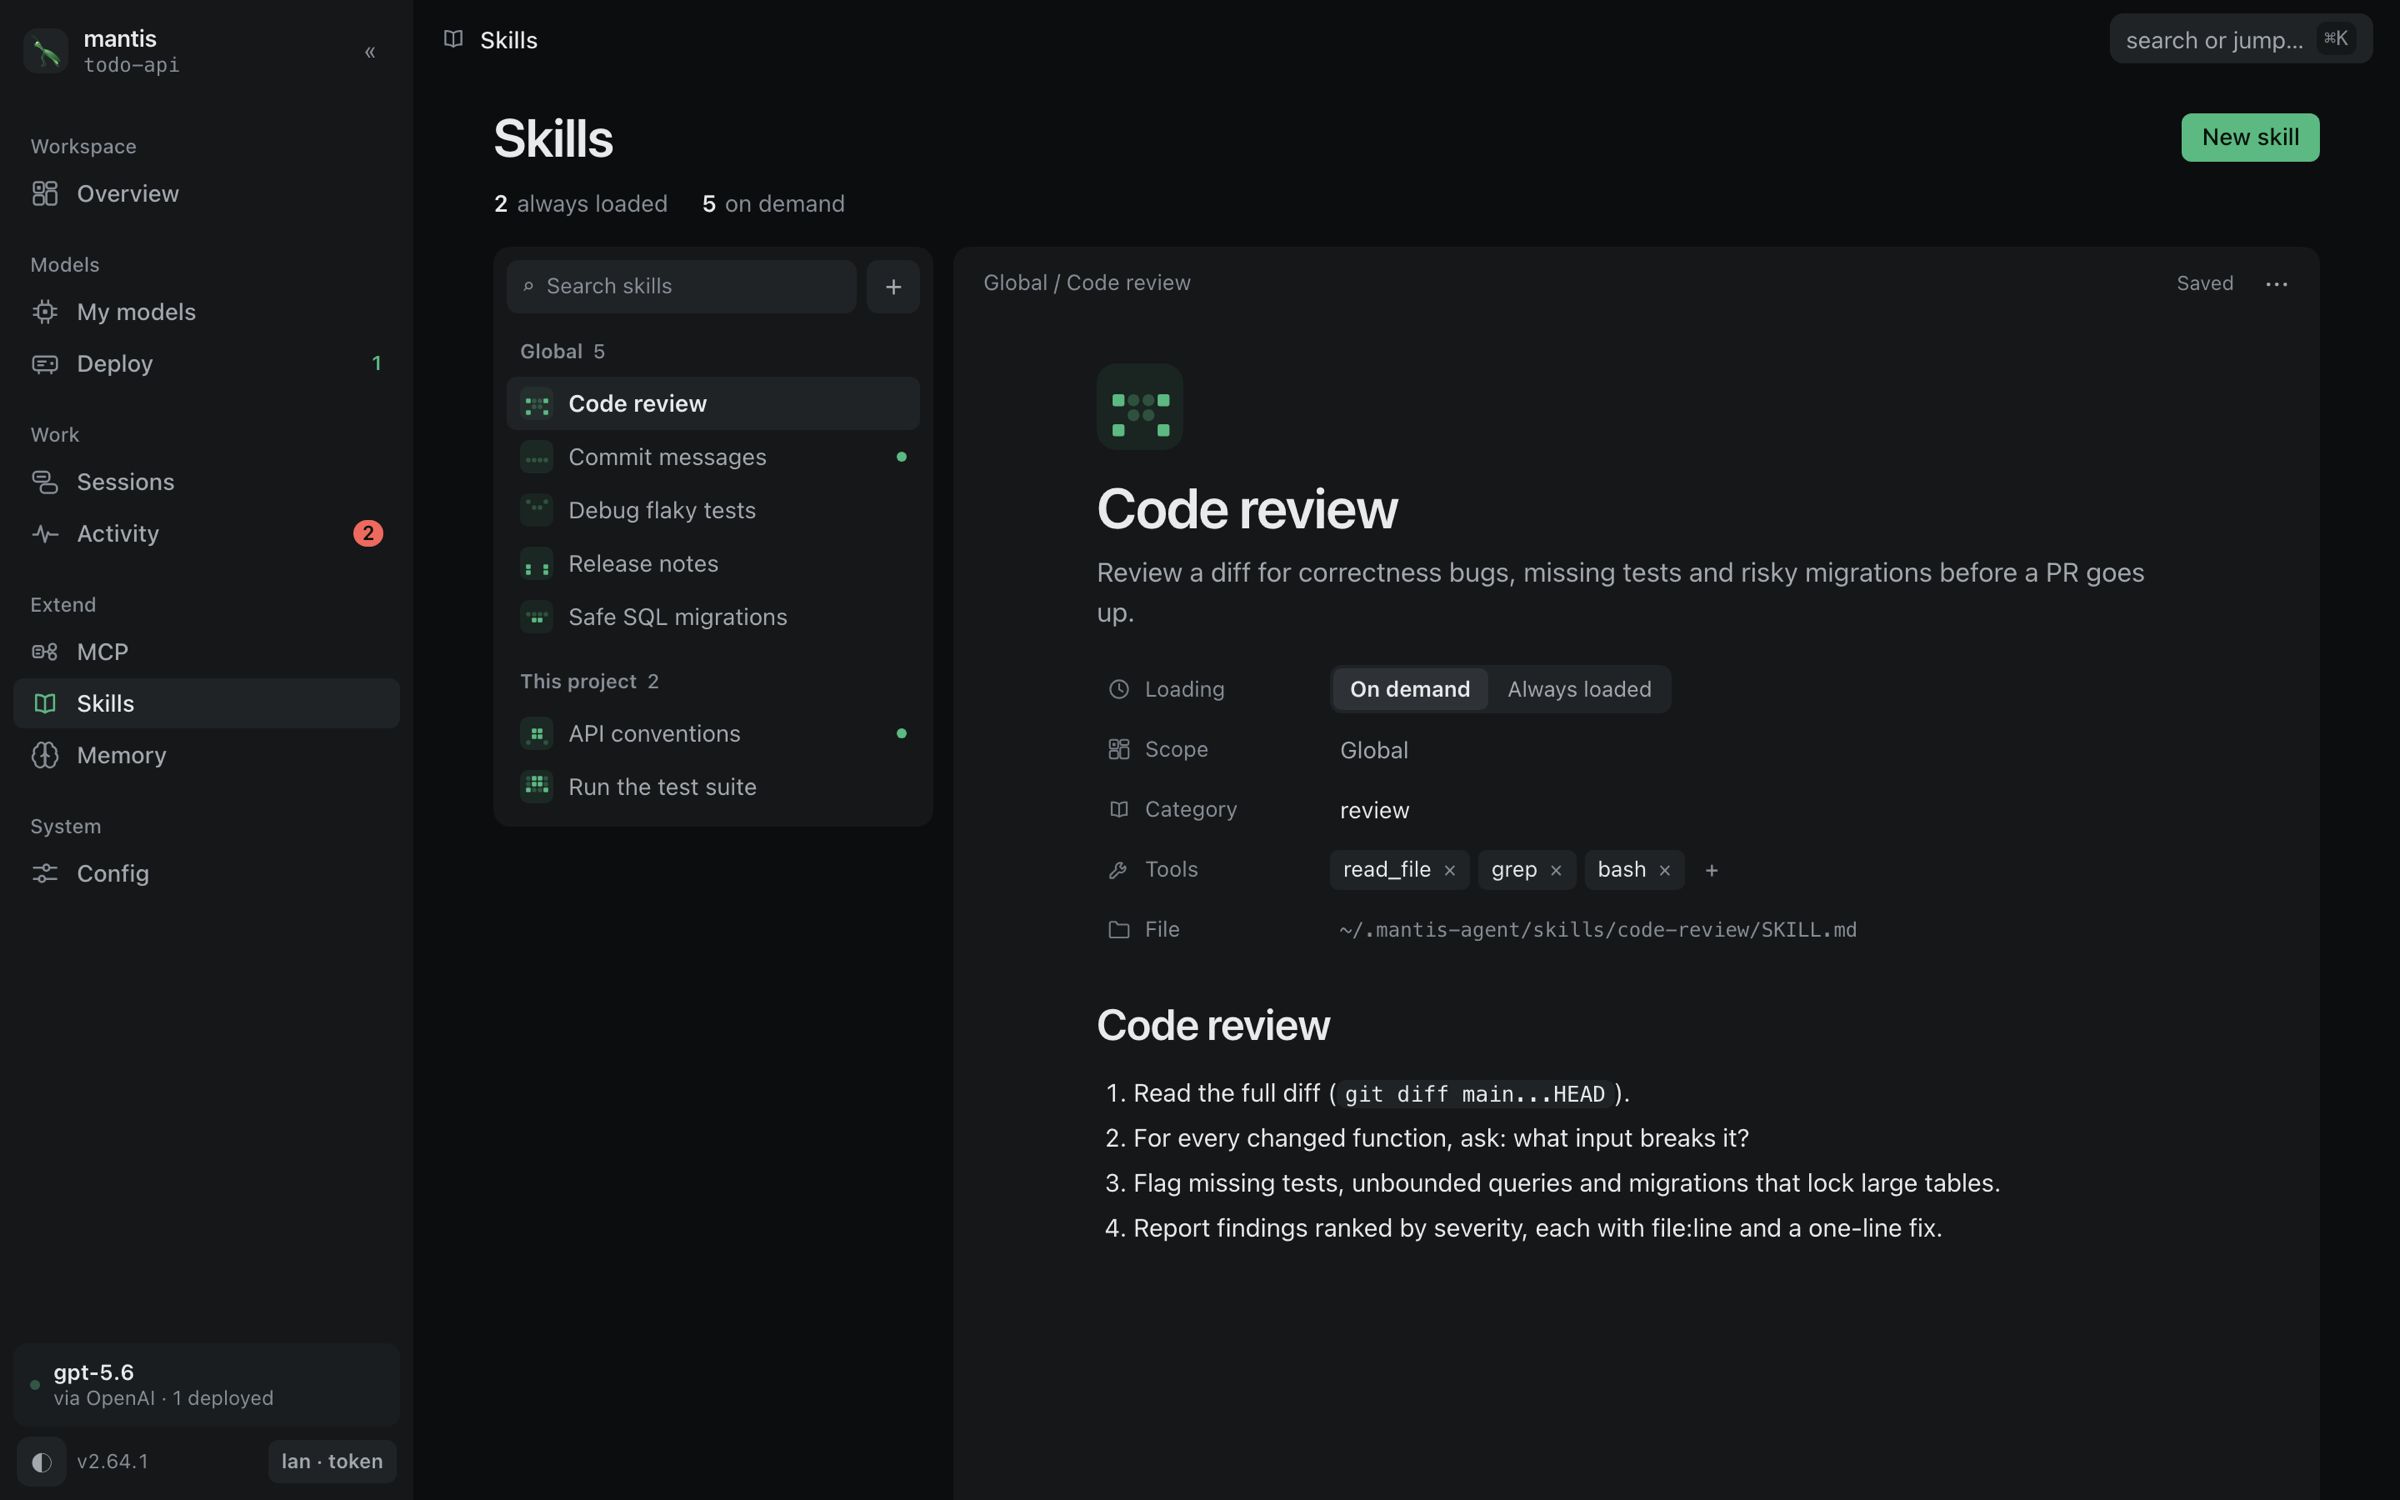Open the gpt-5.6 model status card
This screenshot has height=1500, width=2400.
tap(206, 1384)
